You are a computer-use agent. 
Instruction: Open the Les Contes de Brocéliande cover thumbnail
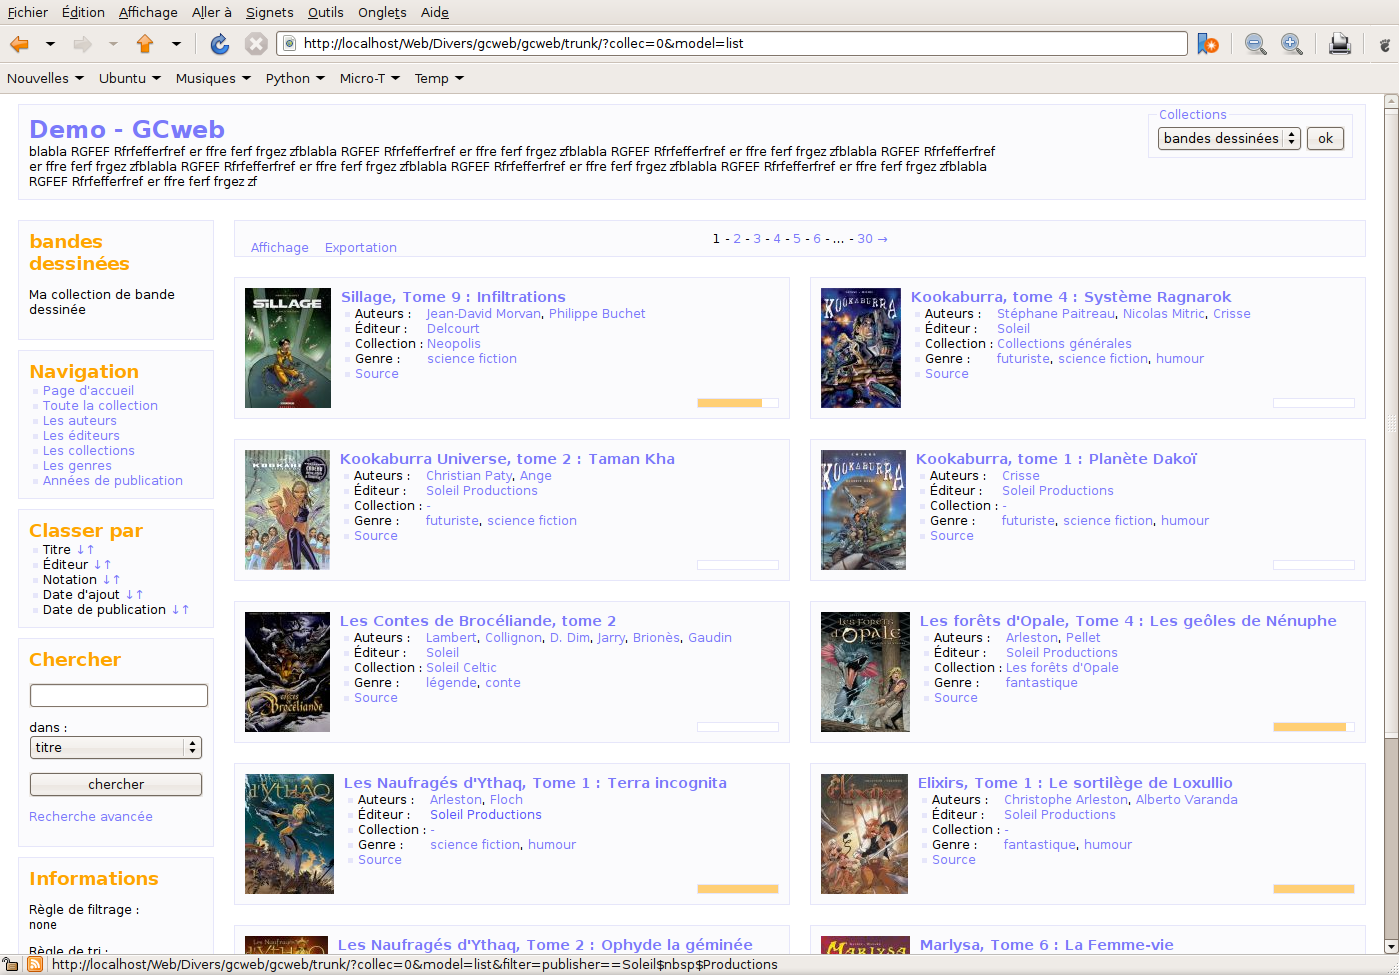coord(288,672)
